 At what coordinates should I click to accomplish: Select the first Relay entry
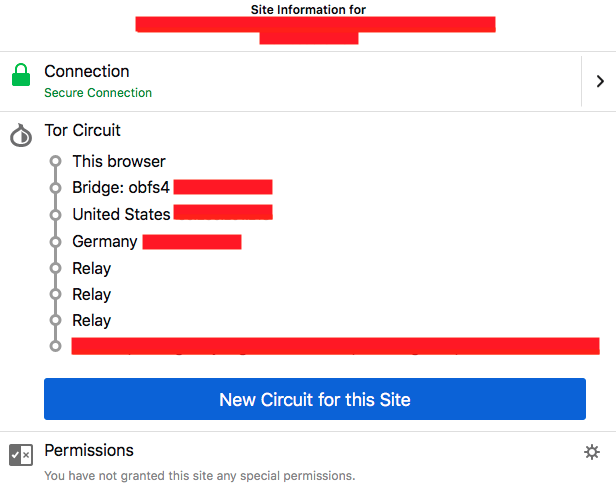92,269
